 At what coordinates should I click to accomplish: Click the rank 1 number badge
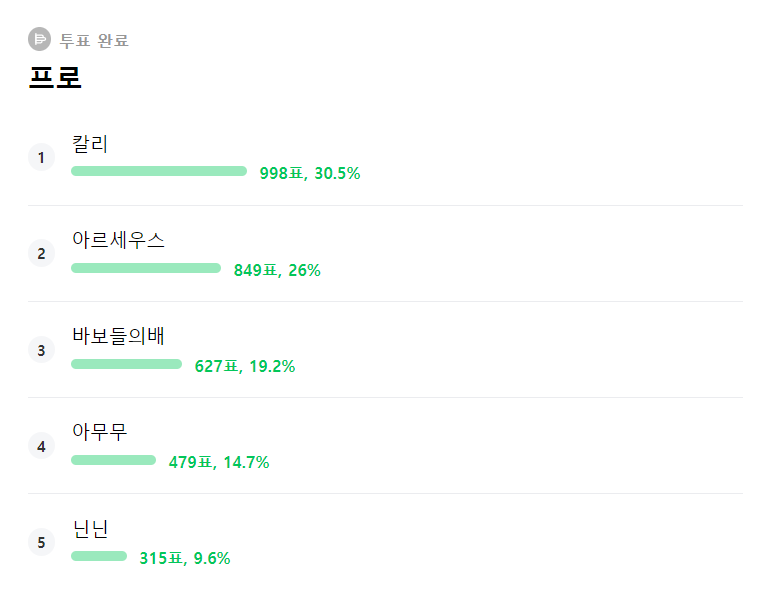[x=41, y=157]
